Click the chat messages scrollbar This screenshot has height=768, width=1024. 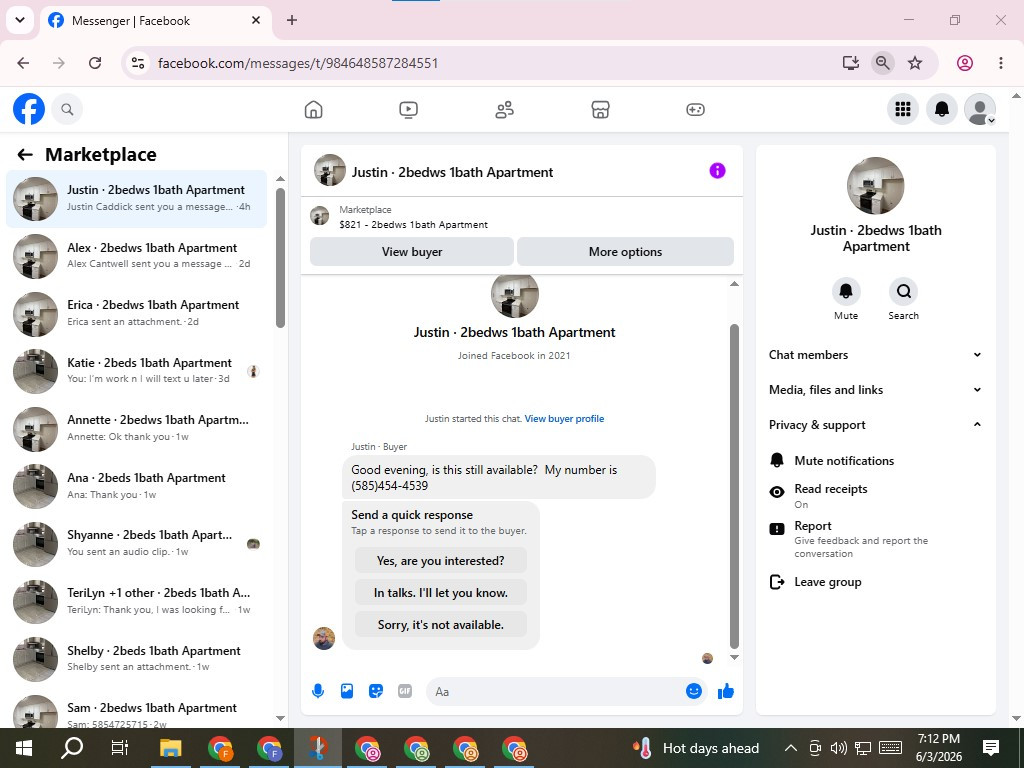(x=734, y=487)
